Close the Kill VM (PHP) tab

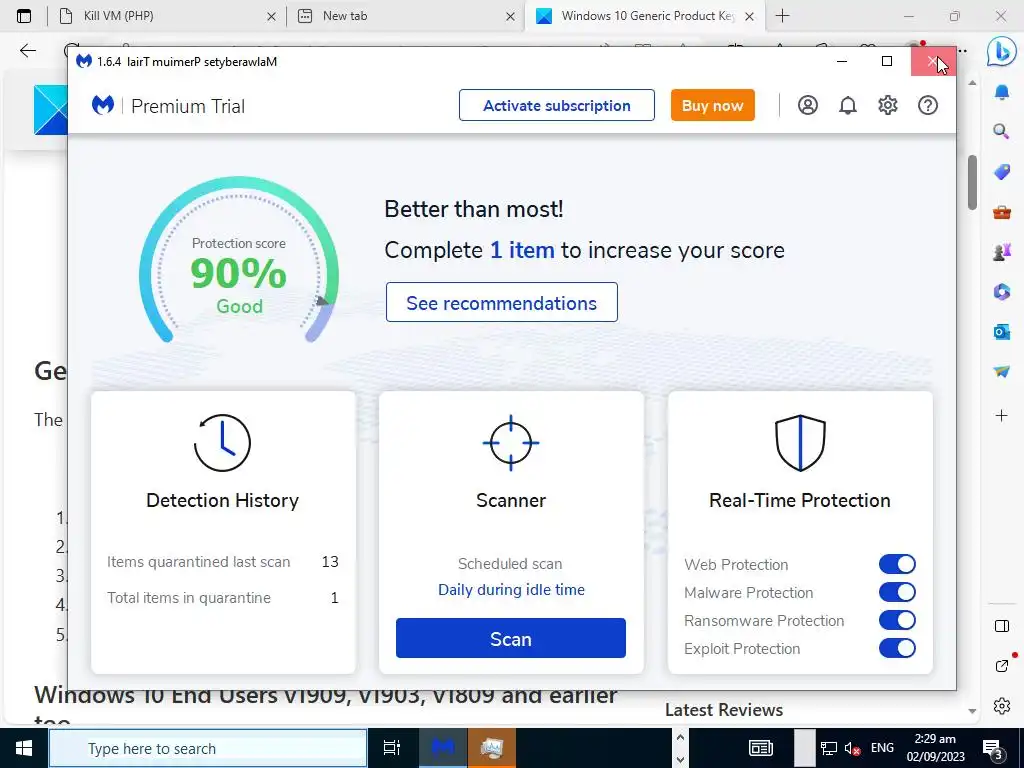coord(271,16)
